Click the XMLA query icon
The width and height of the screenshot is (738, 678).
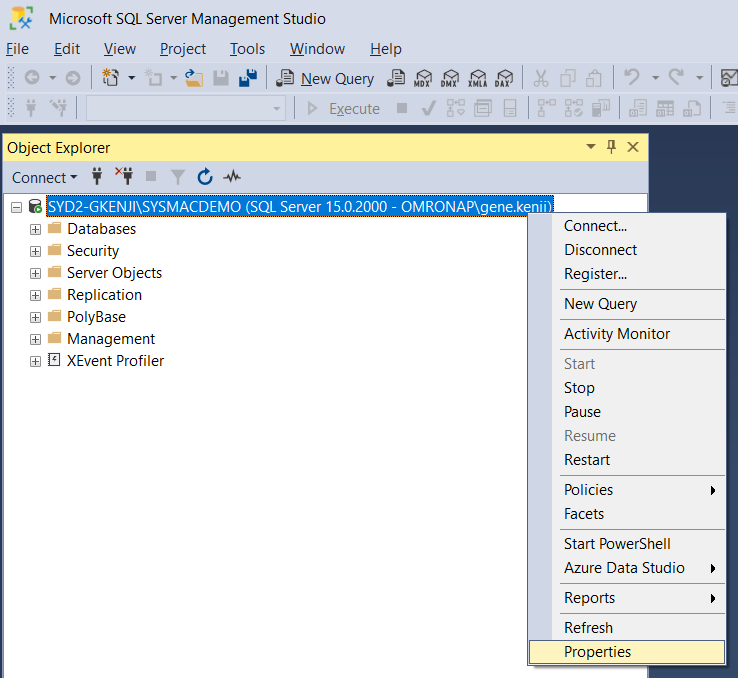pyautogui.click(x=477, y=78)
